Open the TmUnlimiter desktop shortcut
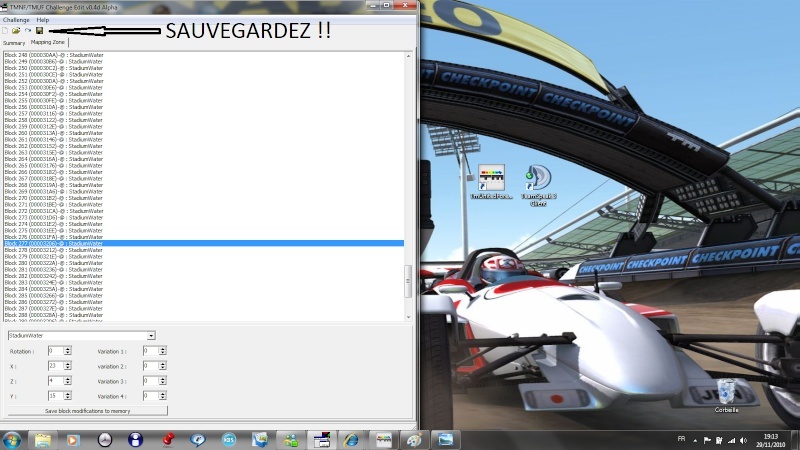 click(x=491, y=182)
